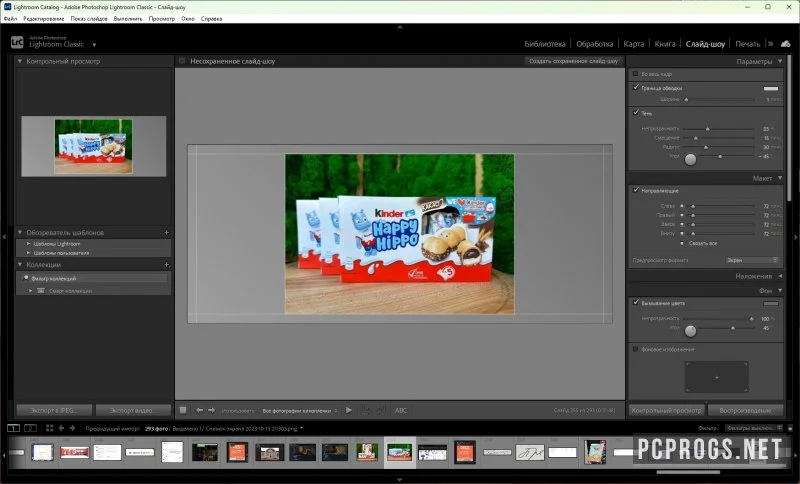Show more modules via double-arrow icon
Screen dimensions: 800x484
(x=770, y=44)
